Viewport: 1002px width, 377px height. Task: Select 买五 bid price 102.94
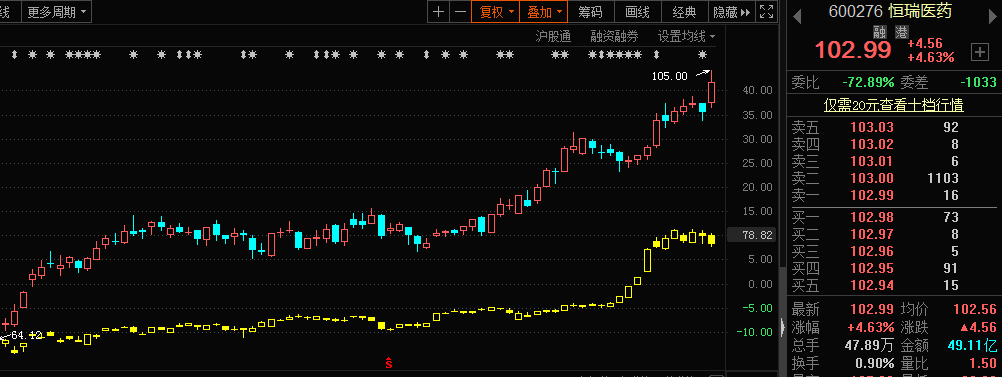click(x=872, y=286)
